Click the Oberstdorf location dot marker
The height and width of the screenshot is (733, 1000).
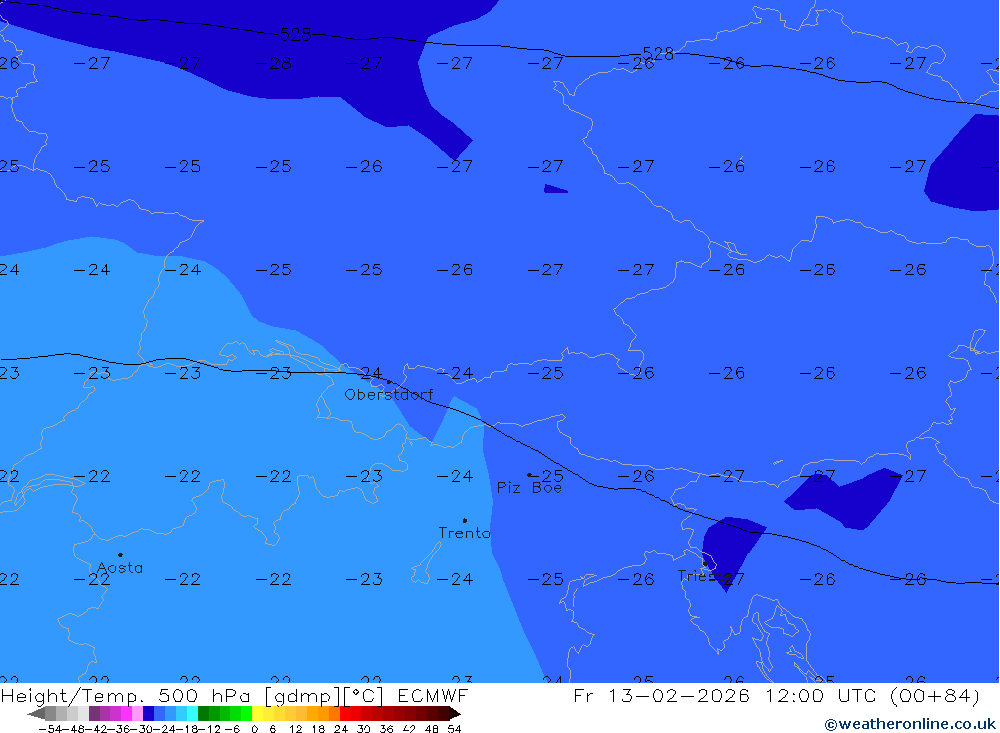click(389, 381)
